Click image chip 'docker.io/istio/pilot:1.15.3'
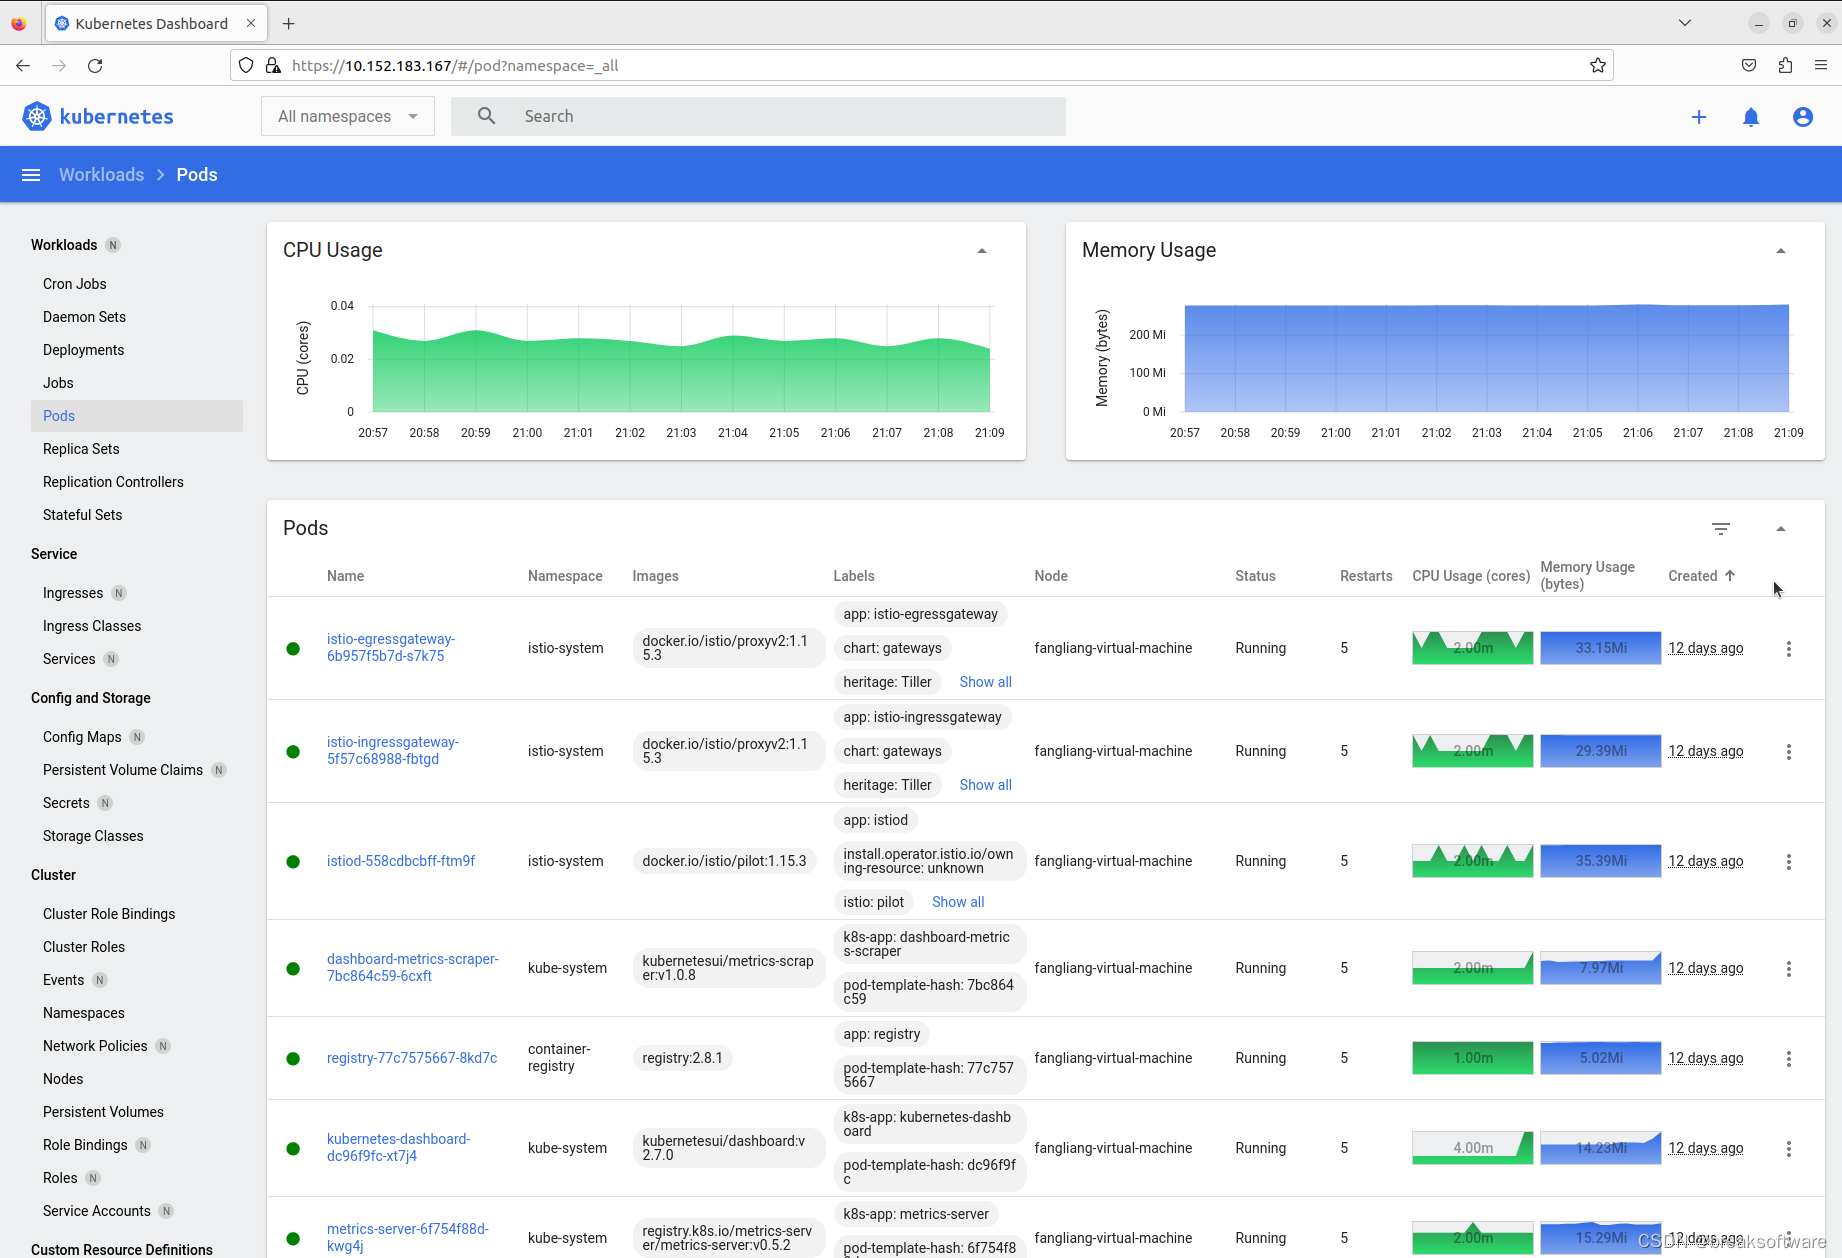Viewport: 1842px width, 1258px height. pyautogui.click(x=724, y=861)
